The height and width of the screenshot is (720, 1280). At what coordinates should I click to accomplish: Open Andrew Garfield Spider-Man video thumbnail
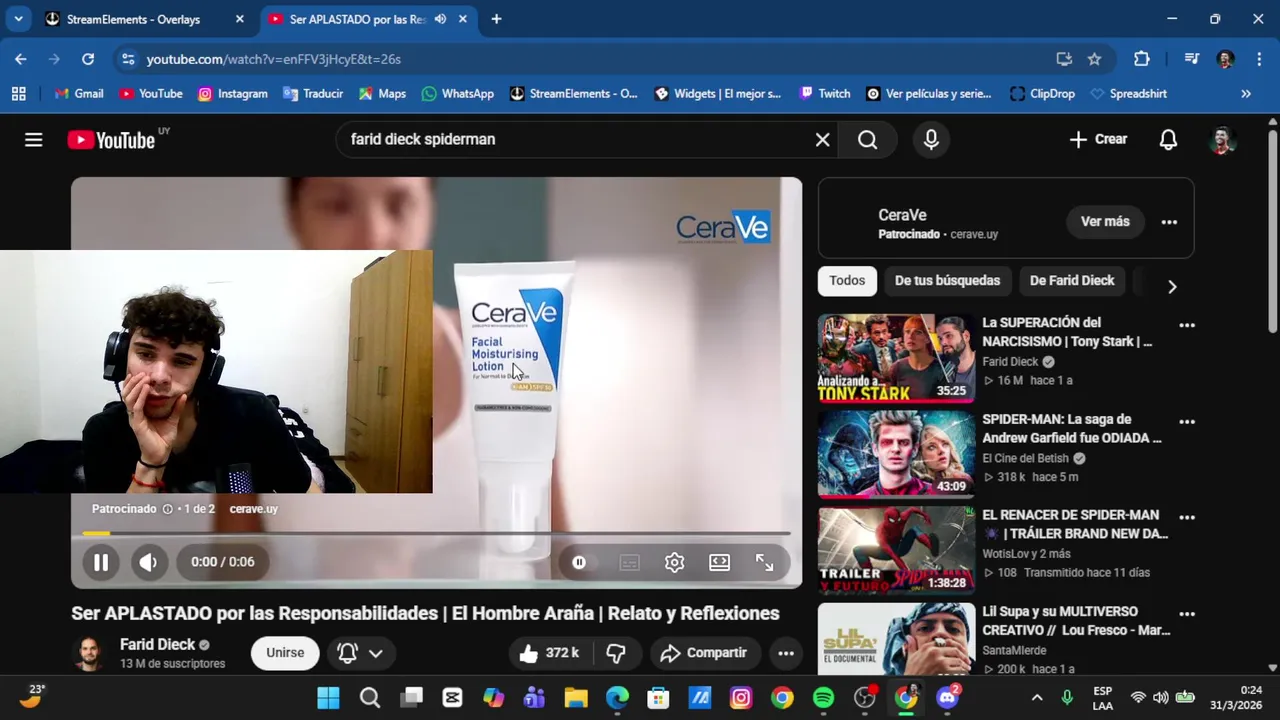tap(896, 454)
